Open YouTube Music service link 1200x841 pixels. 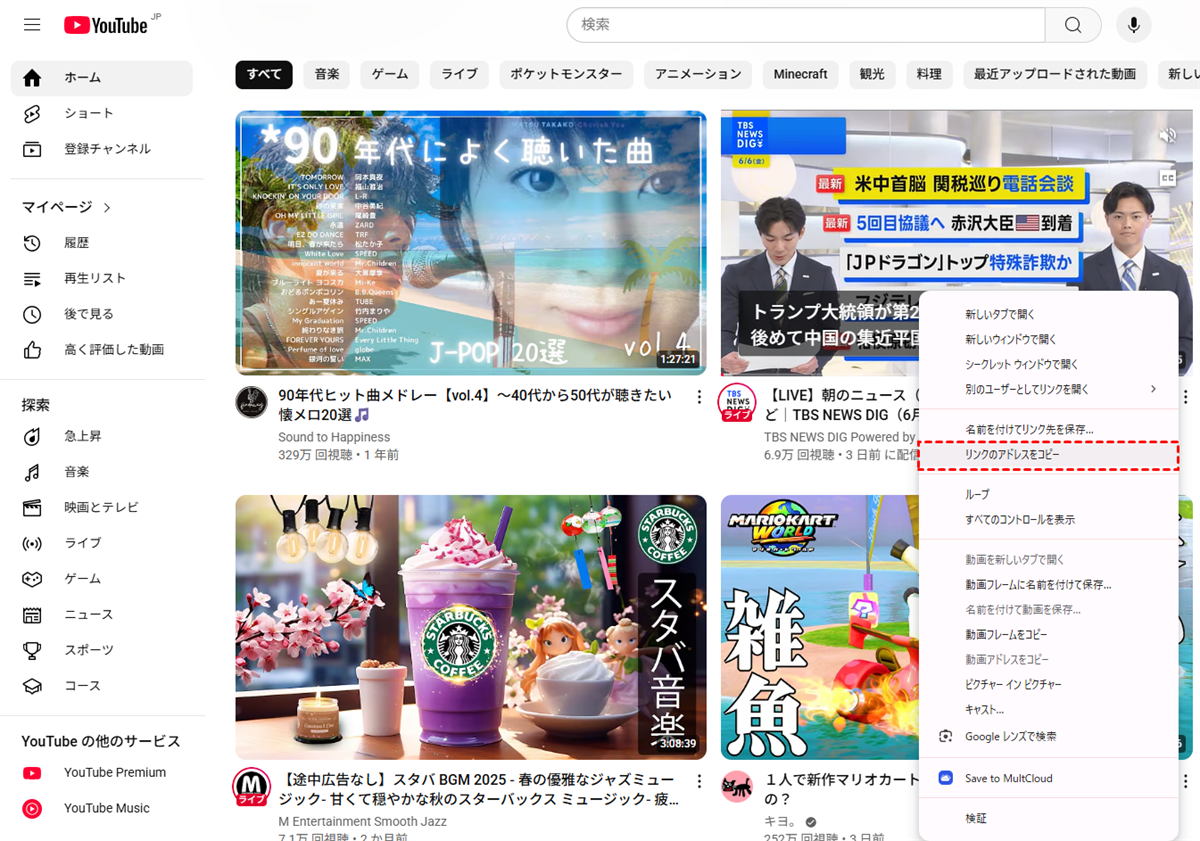click(x=106, y=808)
